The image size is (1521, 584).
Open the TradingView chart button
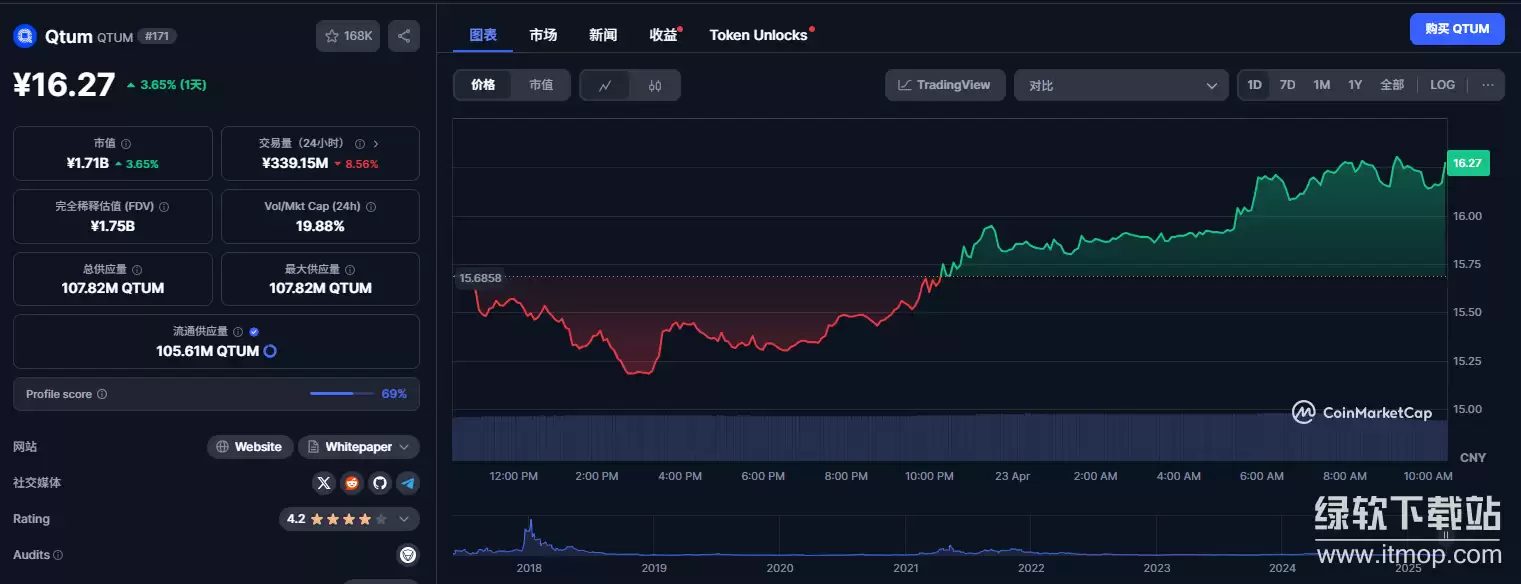(944, 85)
